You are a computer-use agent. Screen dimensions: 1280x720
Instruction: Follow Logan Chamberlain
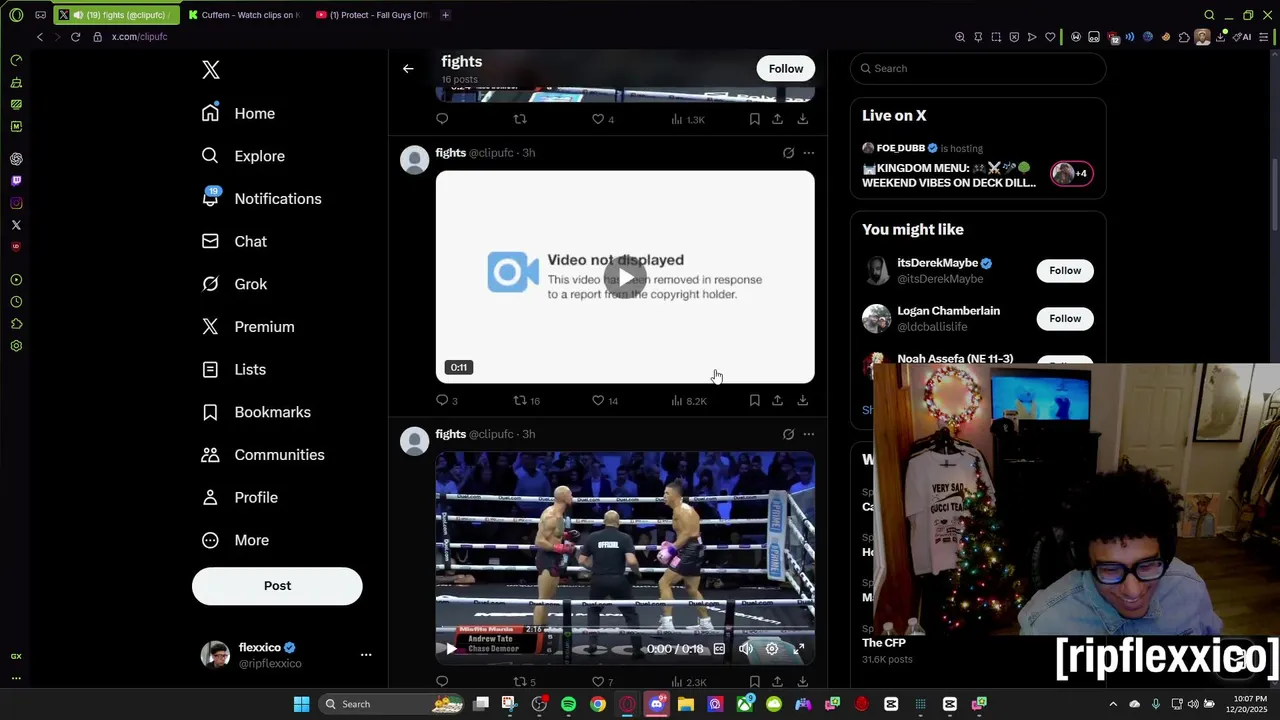tap(1065, 319)
